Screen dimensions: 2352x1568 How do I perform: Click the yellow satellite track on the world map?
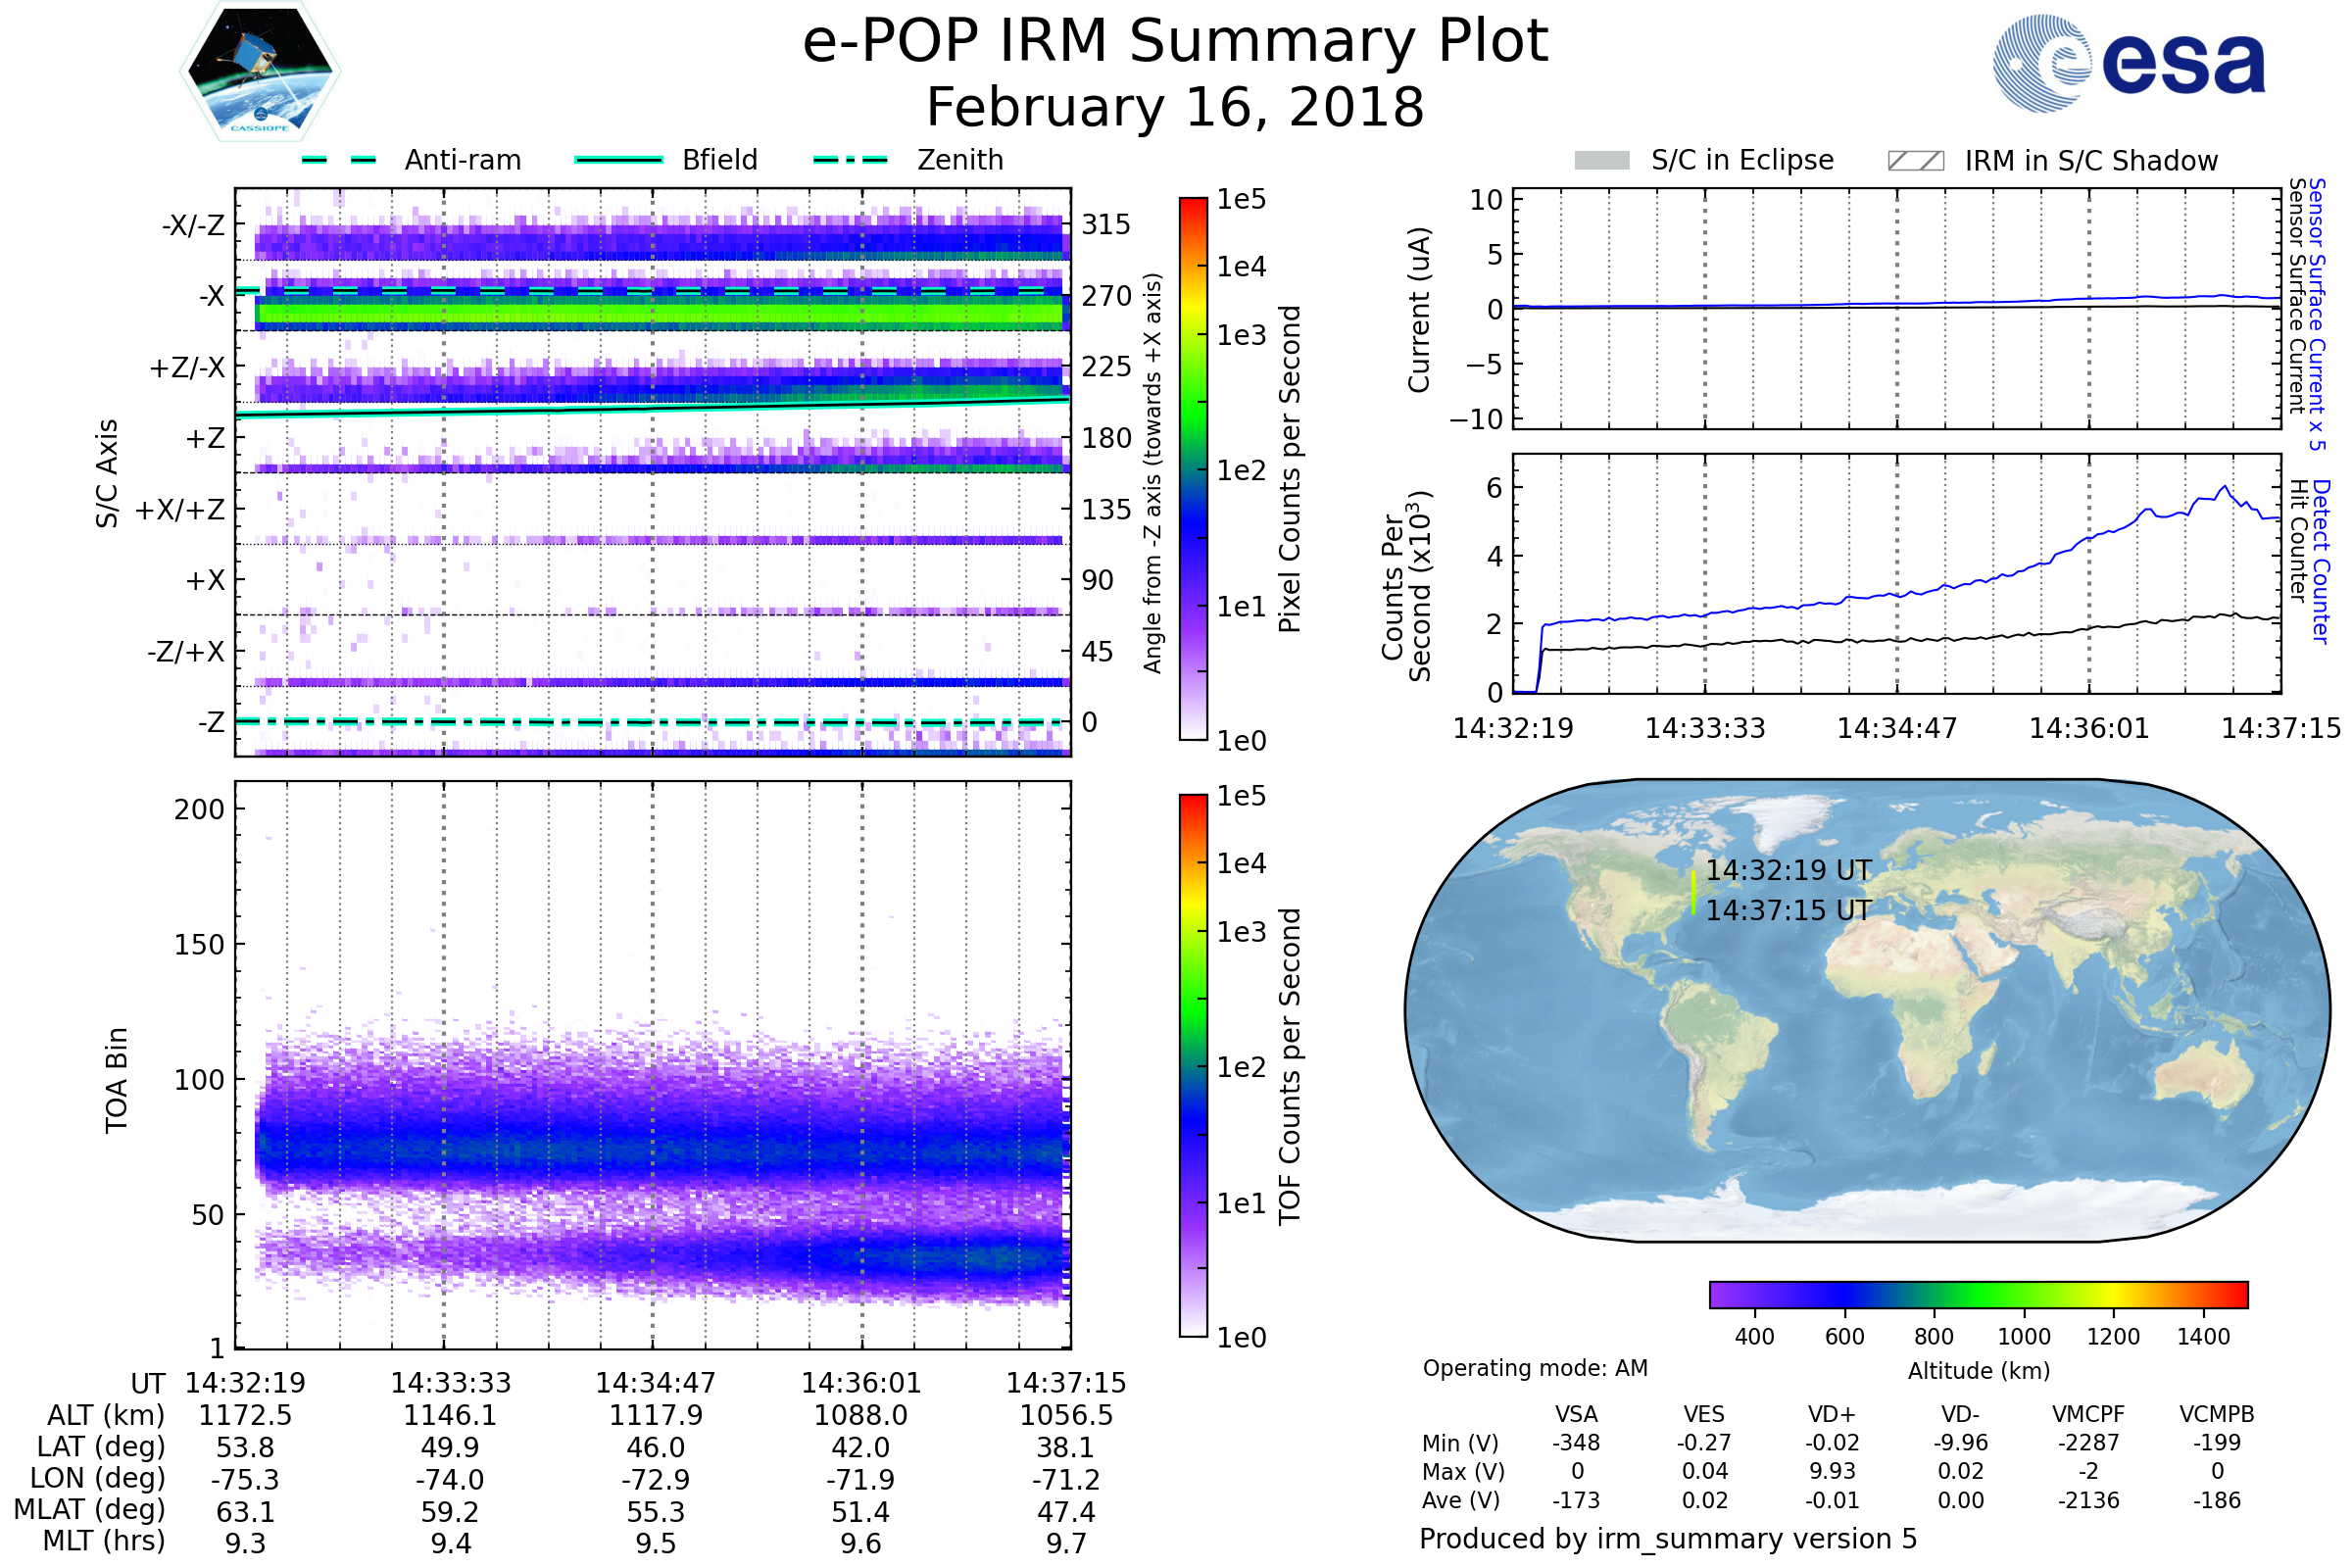1693,892
